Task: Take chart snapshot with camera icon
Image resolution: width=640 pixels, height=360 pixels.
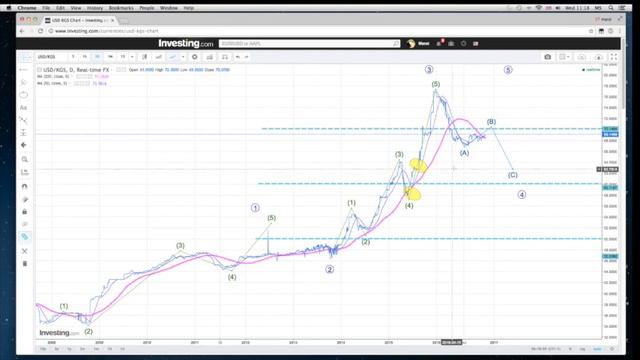Action: (548, 57)
